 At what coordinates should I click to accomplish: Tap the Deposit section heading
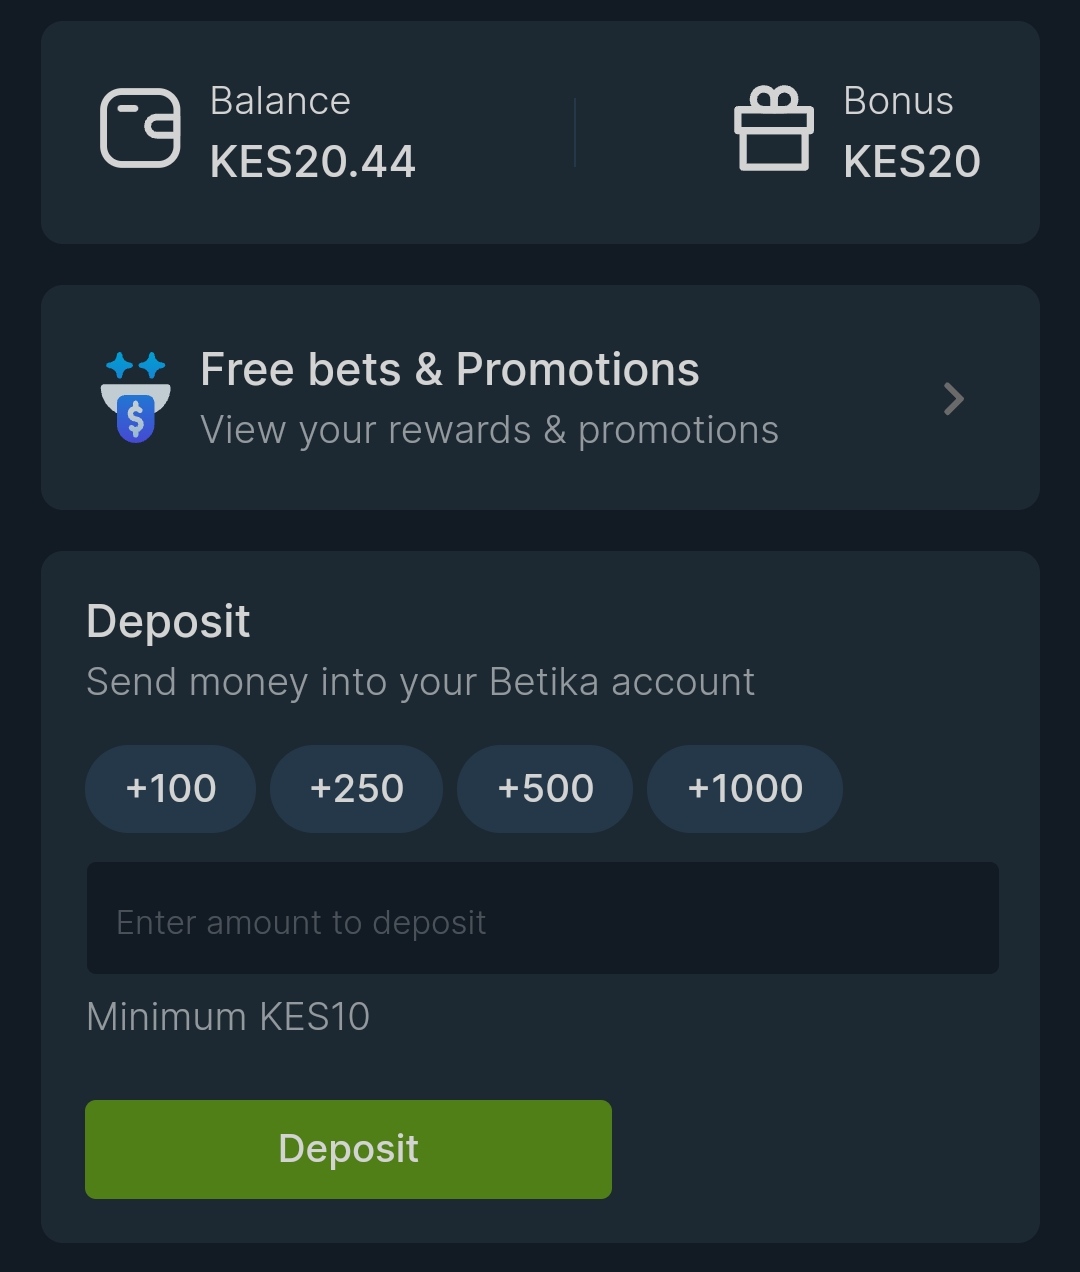click(x=168, y=621)
